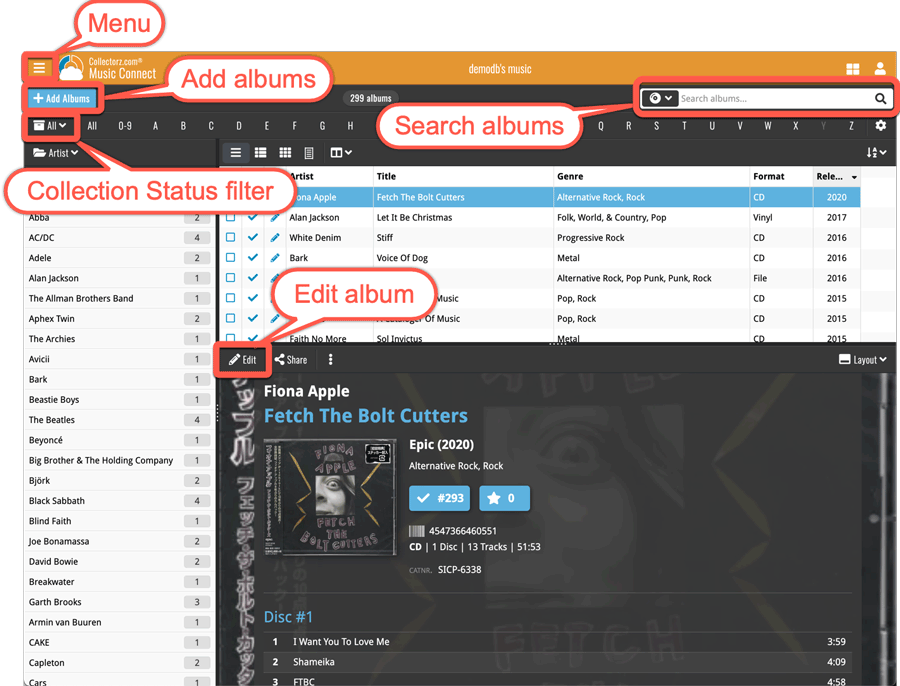Click the Music Connect logo
Screen dimensions: 900x686
click(108, 68)
